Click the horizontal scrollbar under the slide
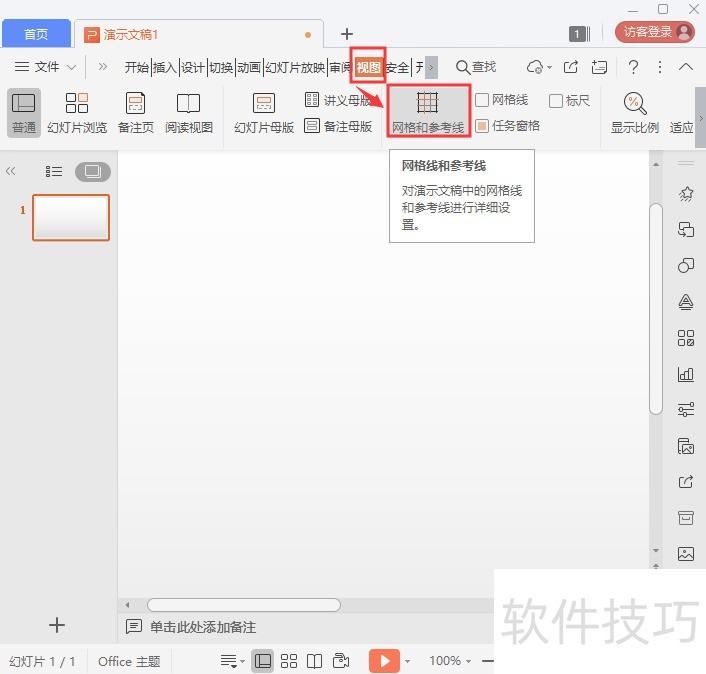 pyautogui.click(x=244, y=605)
